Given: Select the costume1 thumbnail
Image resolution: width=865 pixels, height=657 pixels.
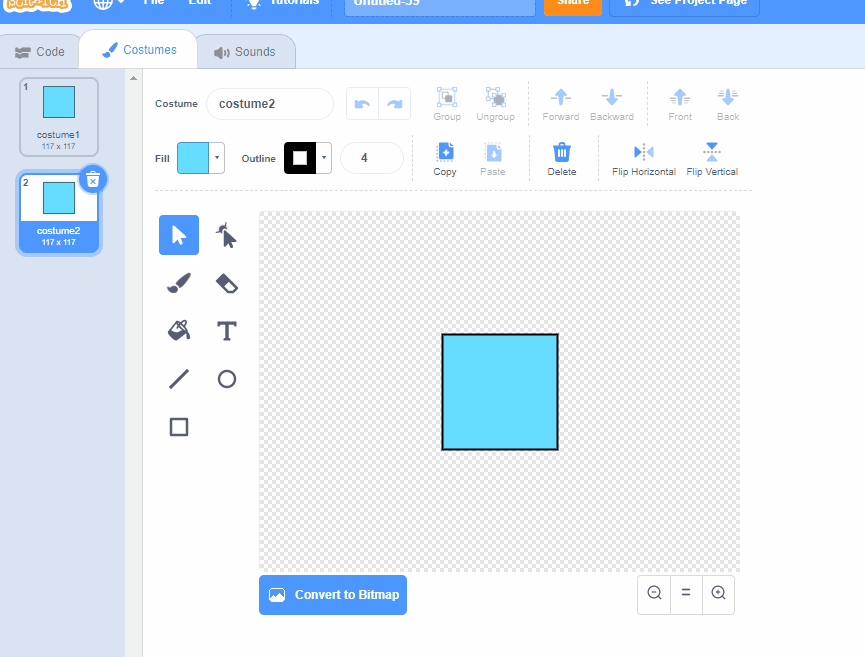Looking at the screenshot, I should click(x=59, y=117).
